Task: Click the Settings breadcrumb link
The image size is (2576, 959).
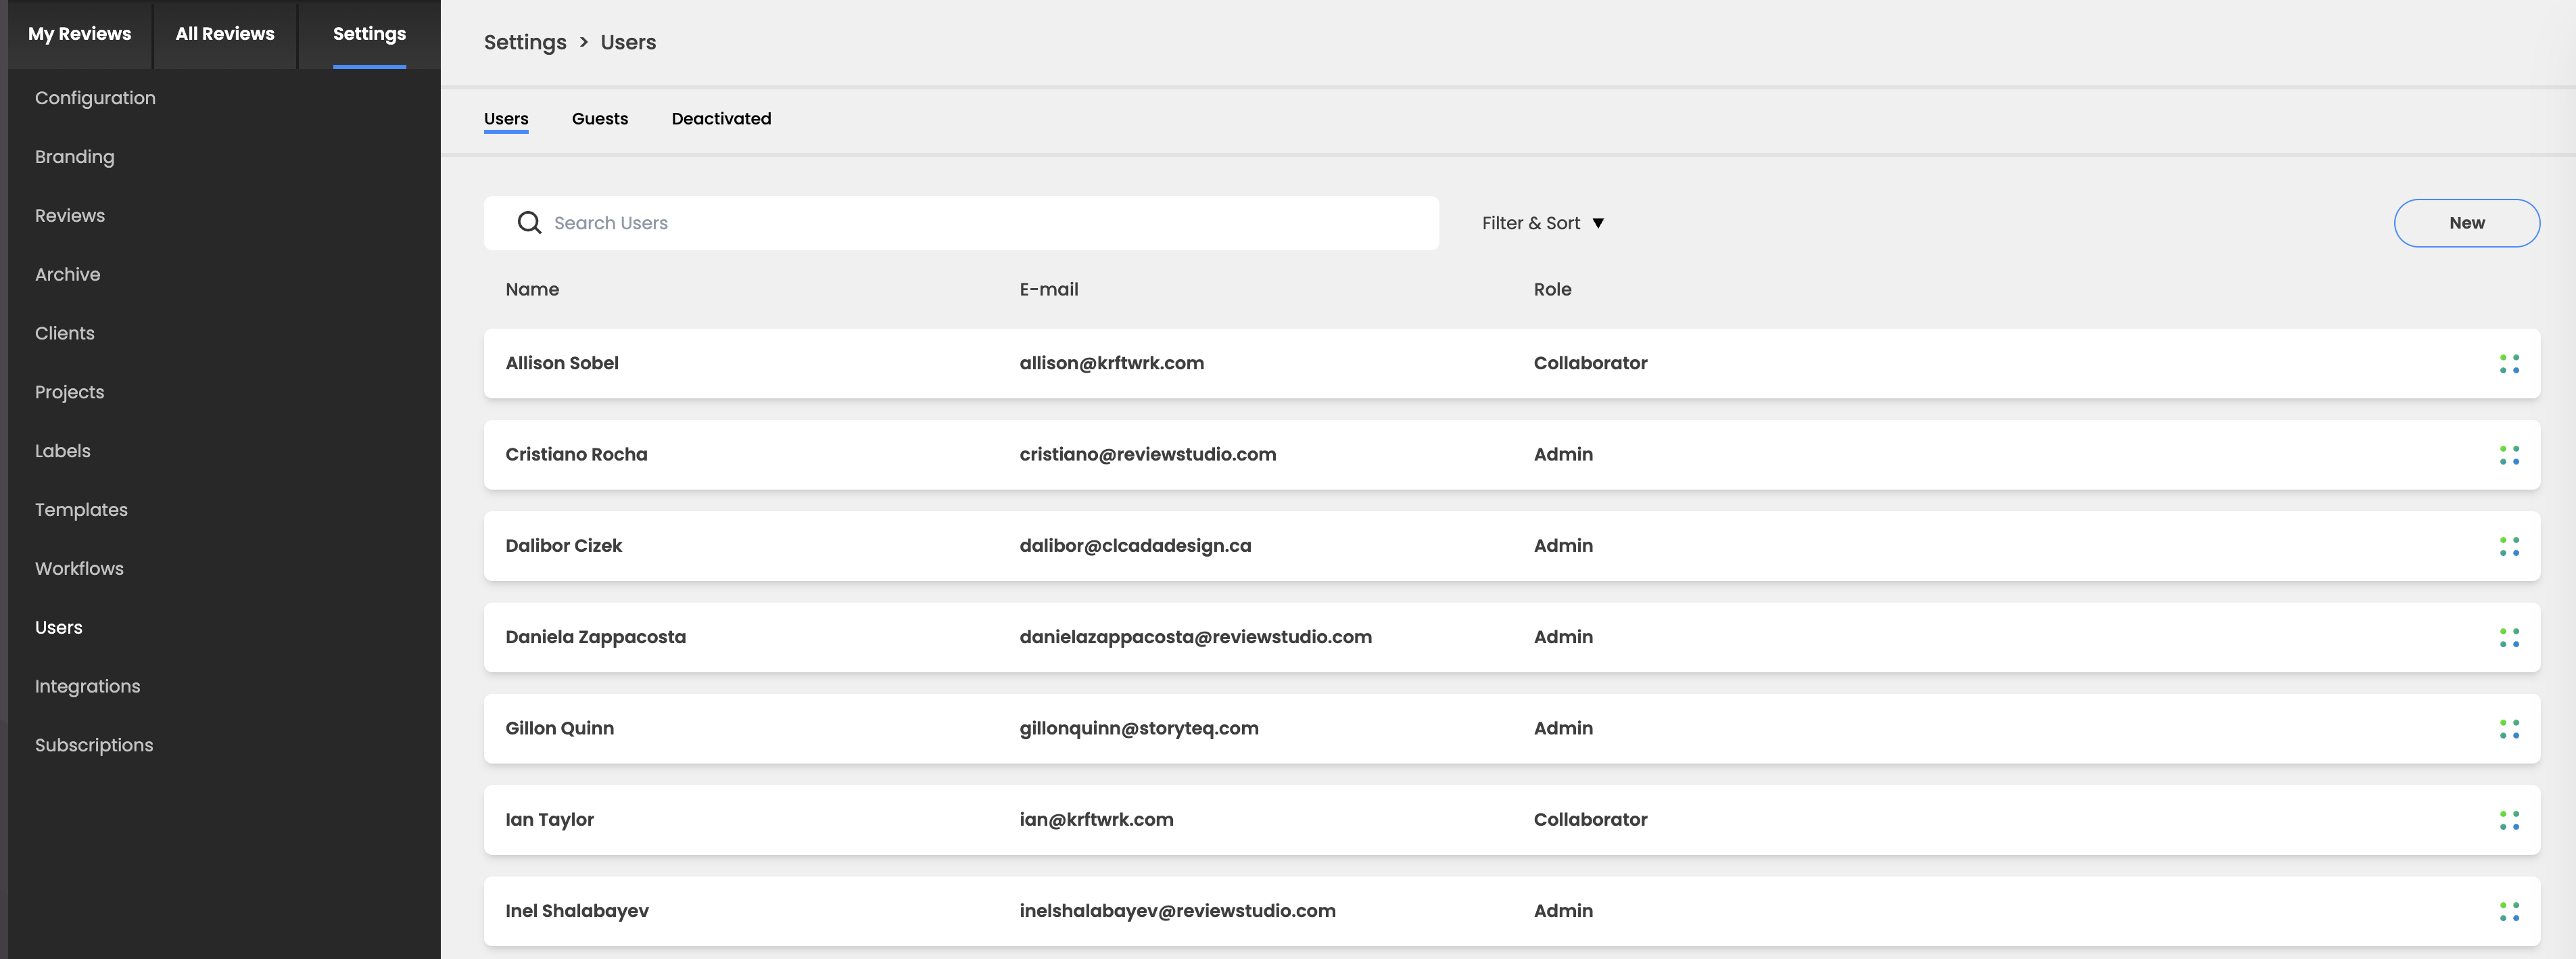Action: 525,42
